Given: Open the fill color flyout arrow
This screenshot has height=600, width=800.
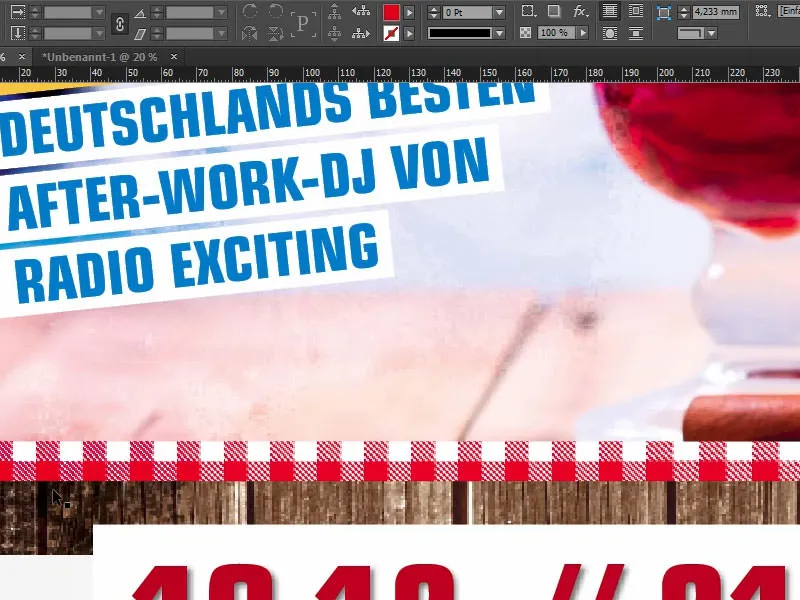Looking at the screenshot, I should coord(409,12).
